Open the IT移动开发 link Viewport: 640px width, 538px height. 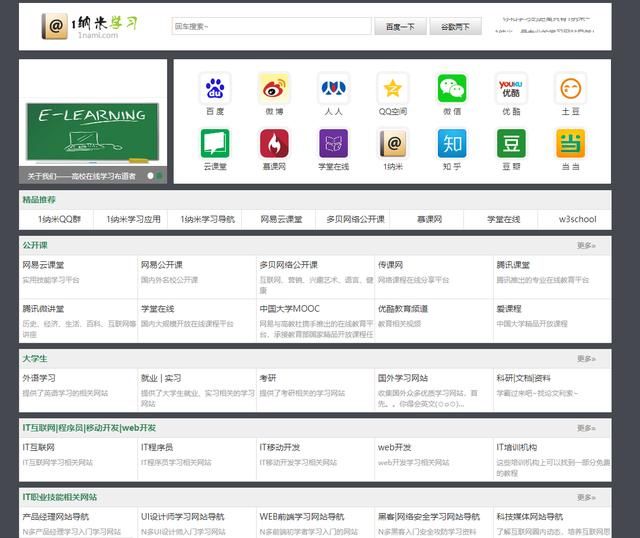pos(280,448)
